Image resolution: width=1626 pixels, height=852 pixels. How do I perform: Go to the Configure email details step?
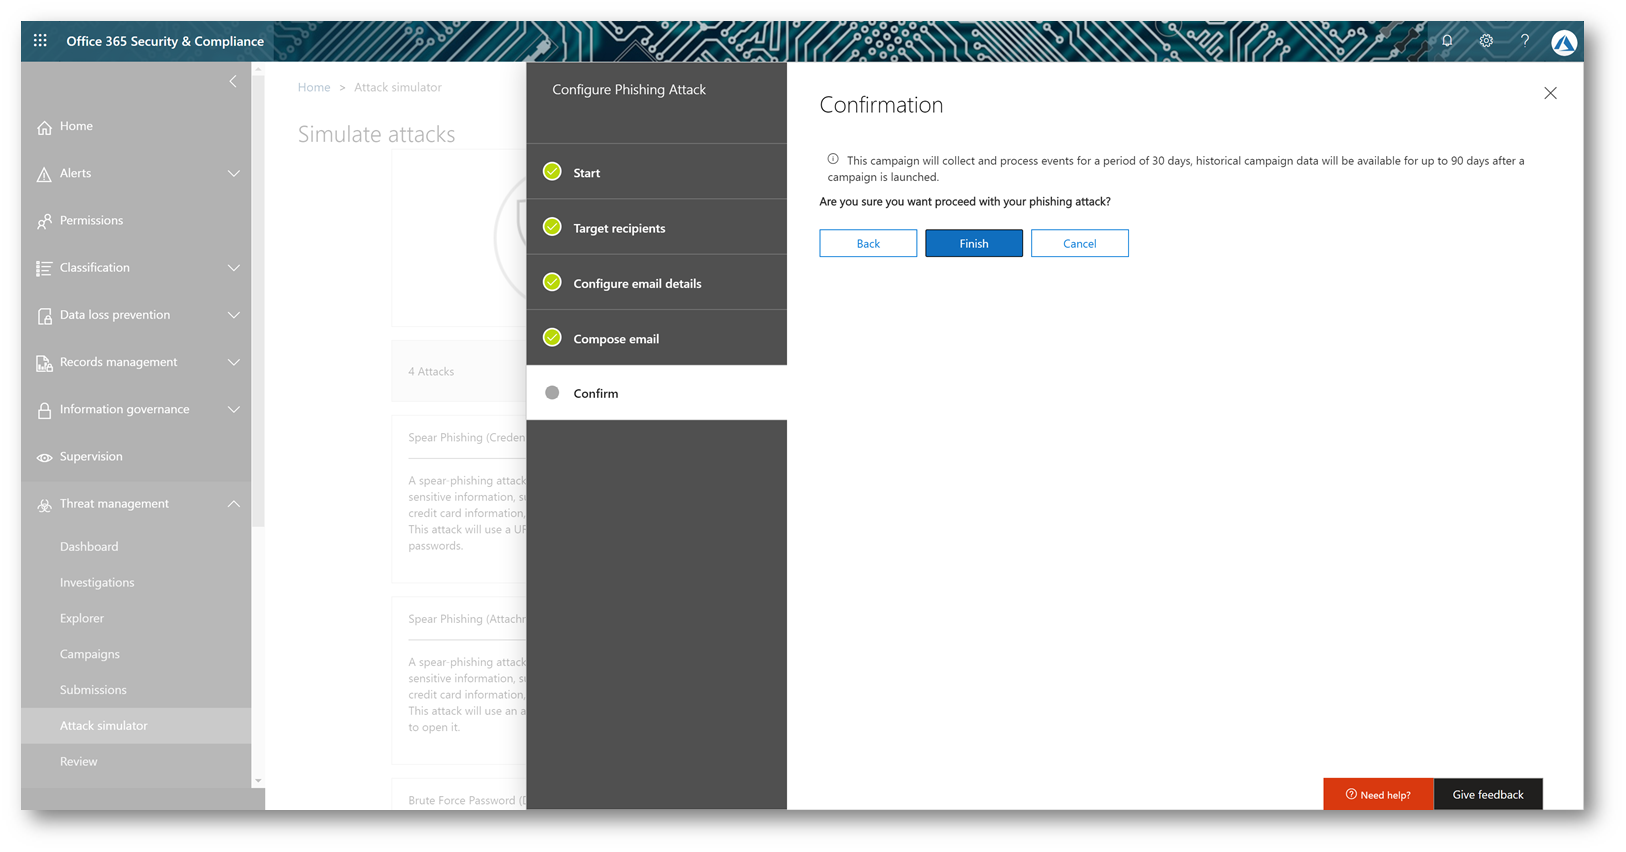(x=657, y=283)
